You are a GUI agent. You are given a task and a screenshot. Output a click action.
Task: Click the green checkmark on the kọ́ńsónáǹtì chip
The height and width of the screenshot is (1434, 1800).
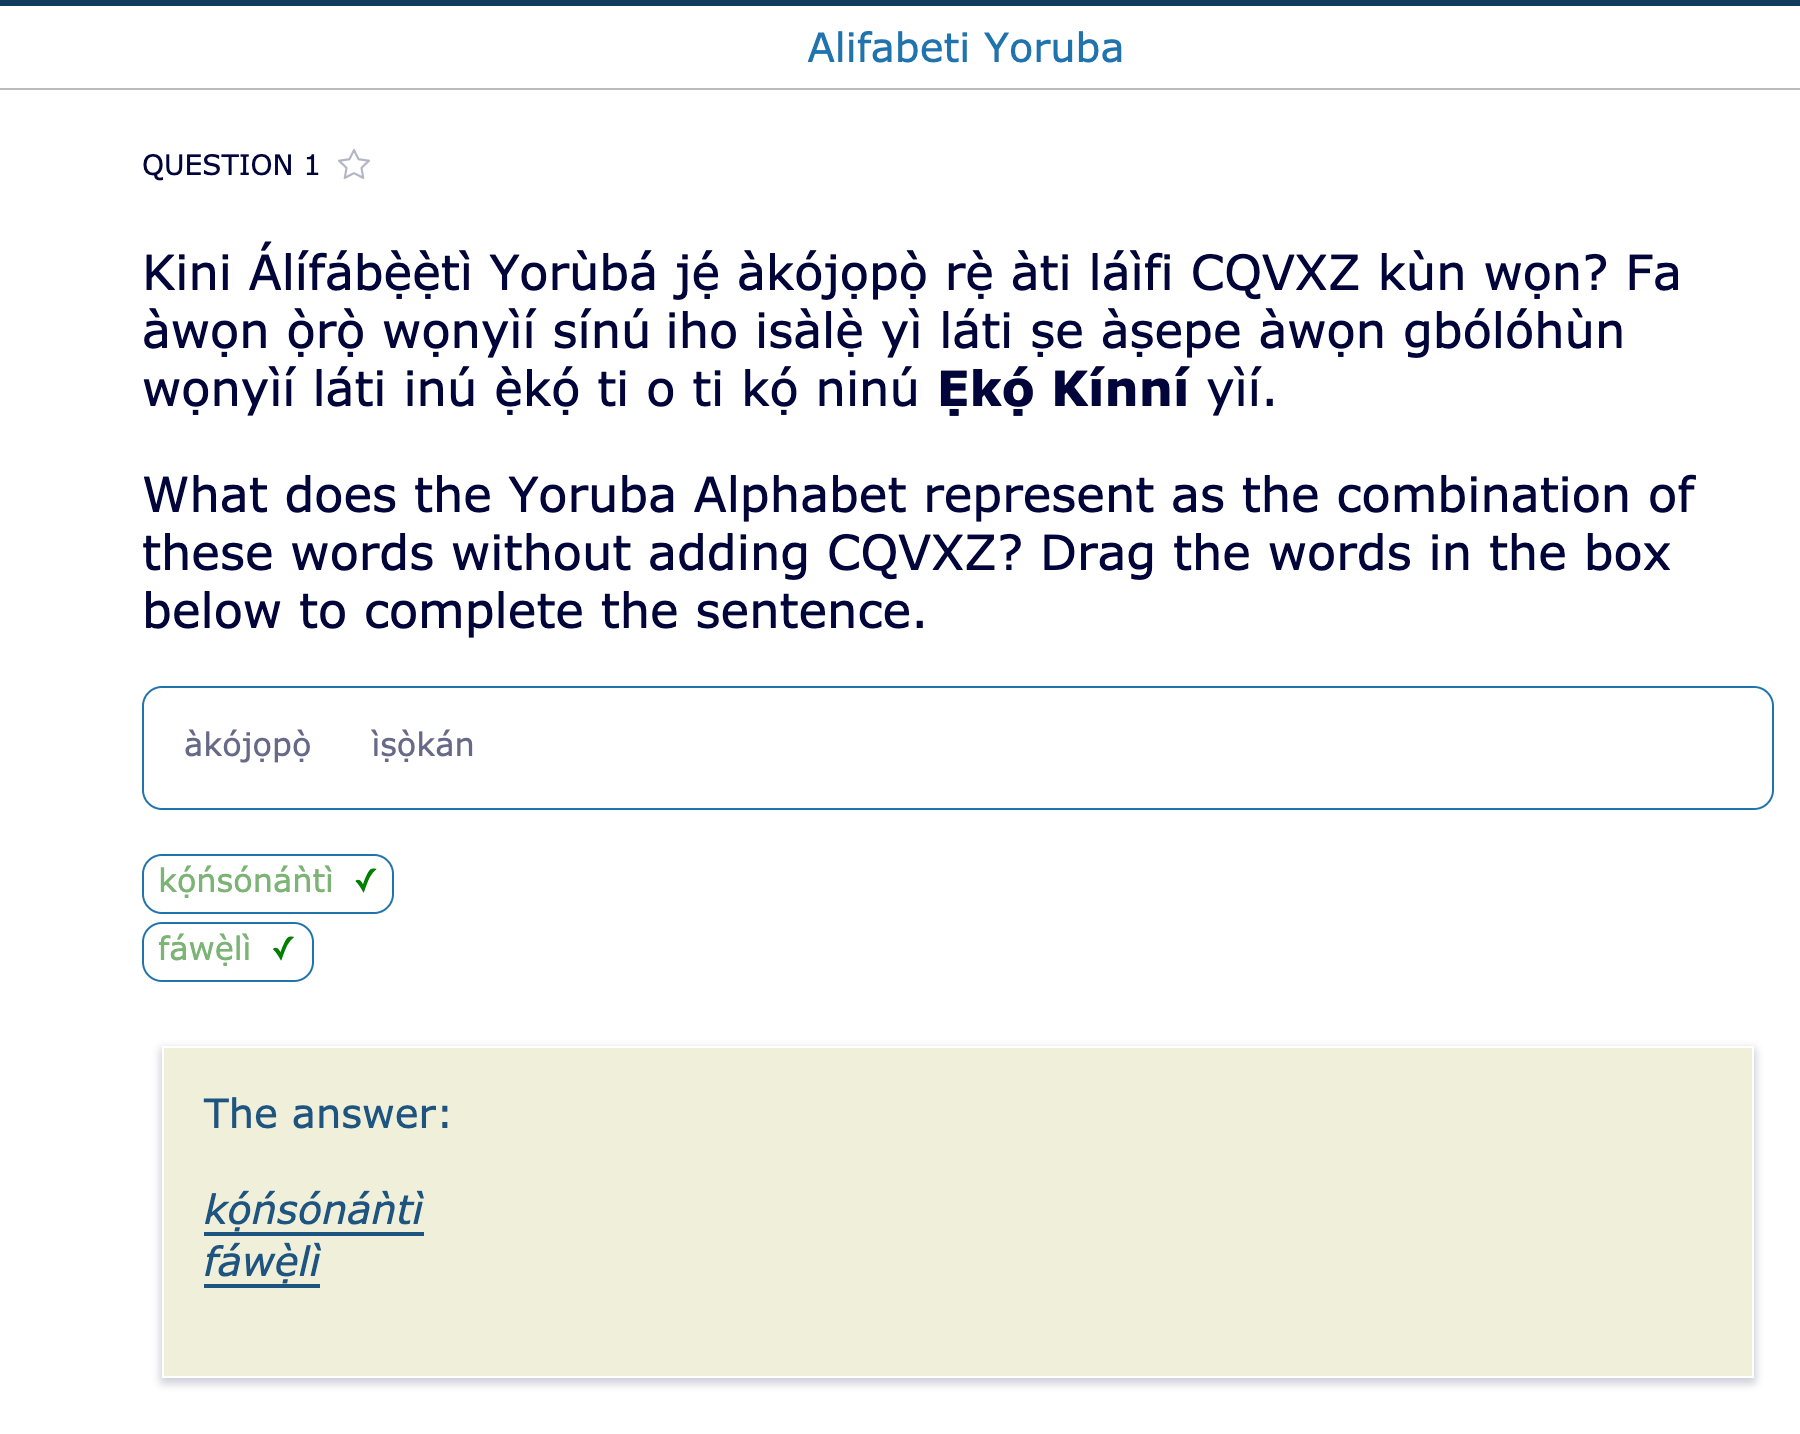[366, 881]
